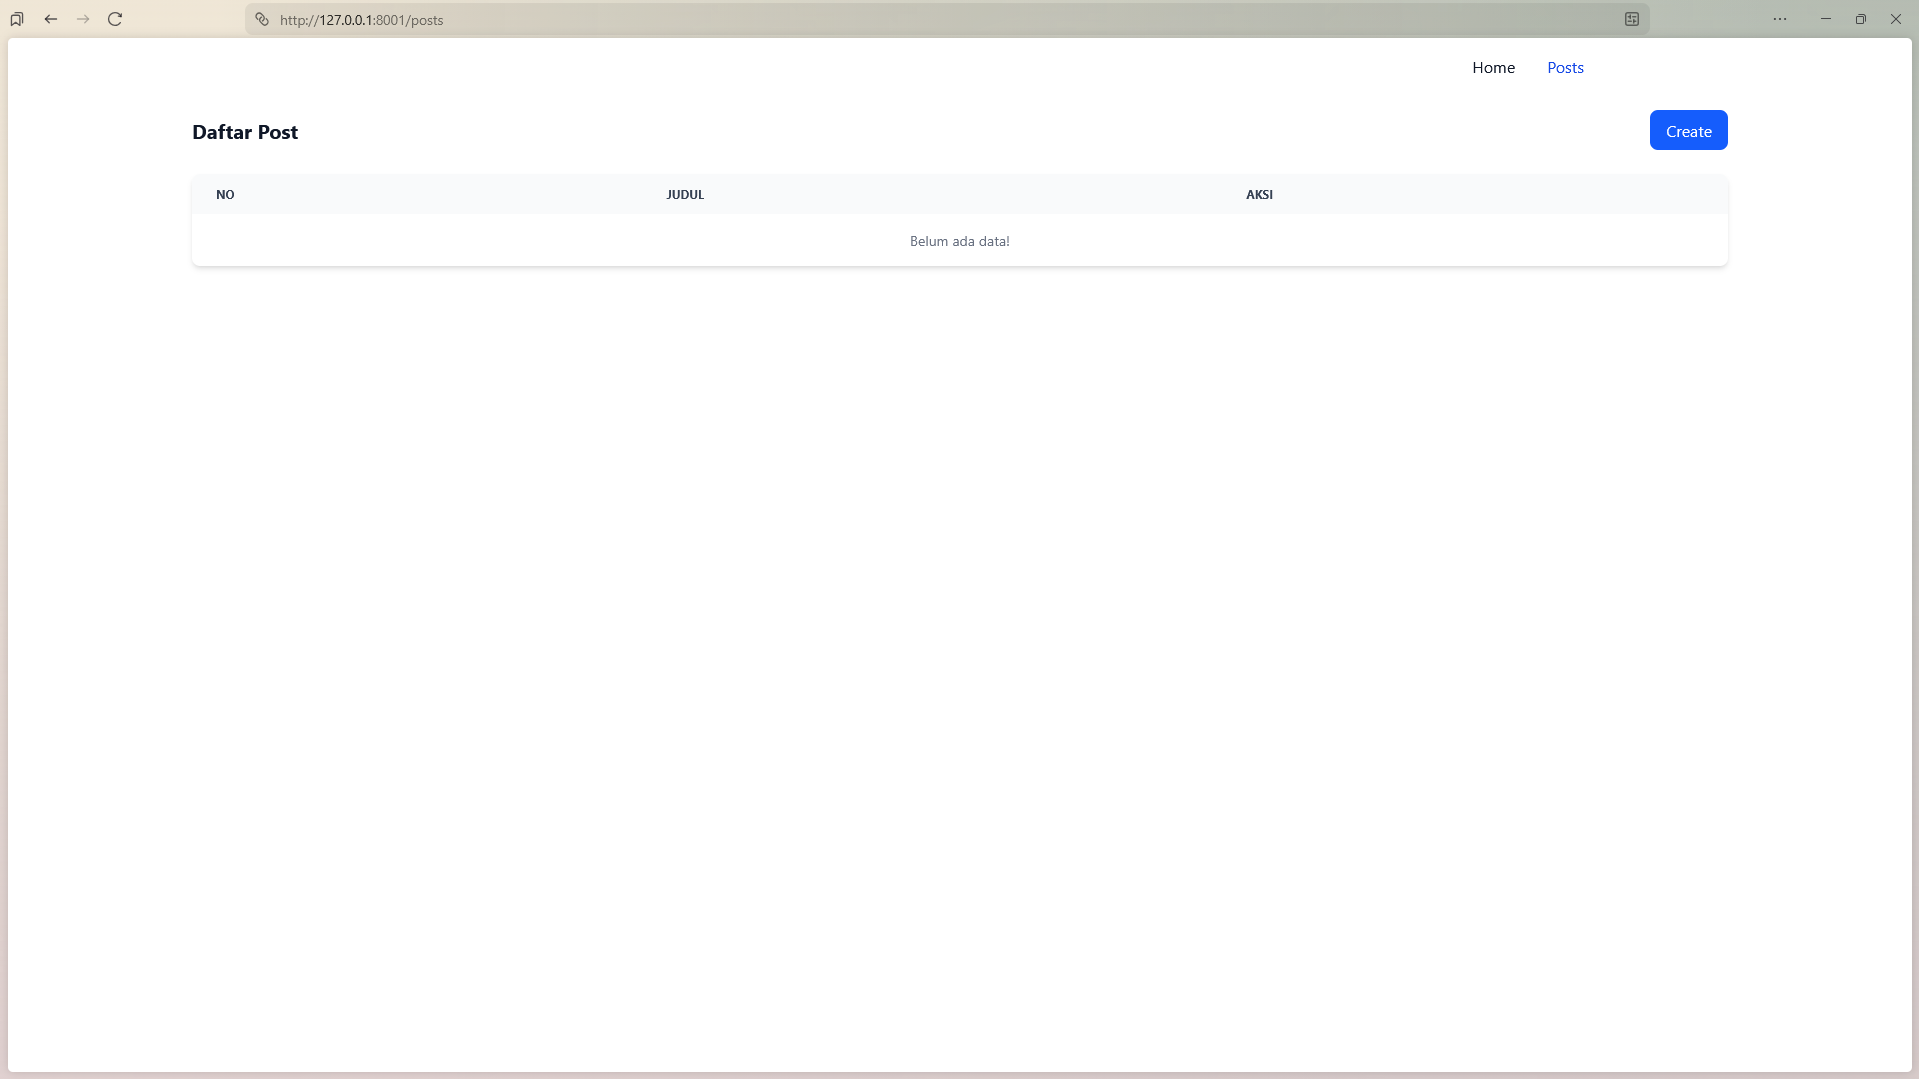
Task: Go back using the left arrow
Action: tap(51, 19)
